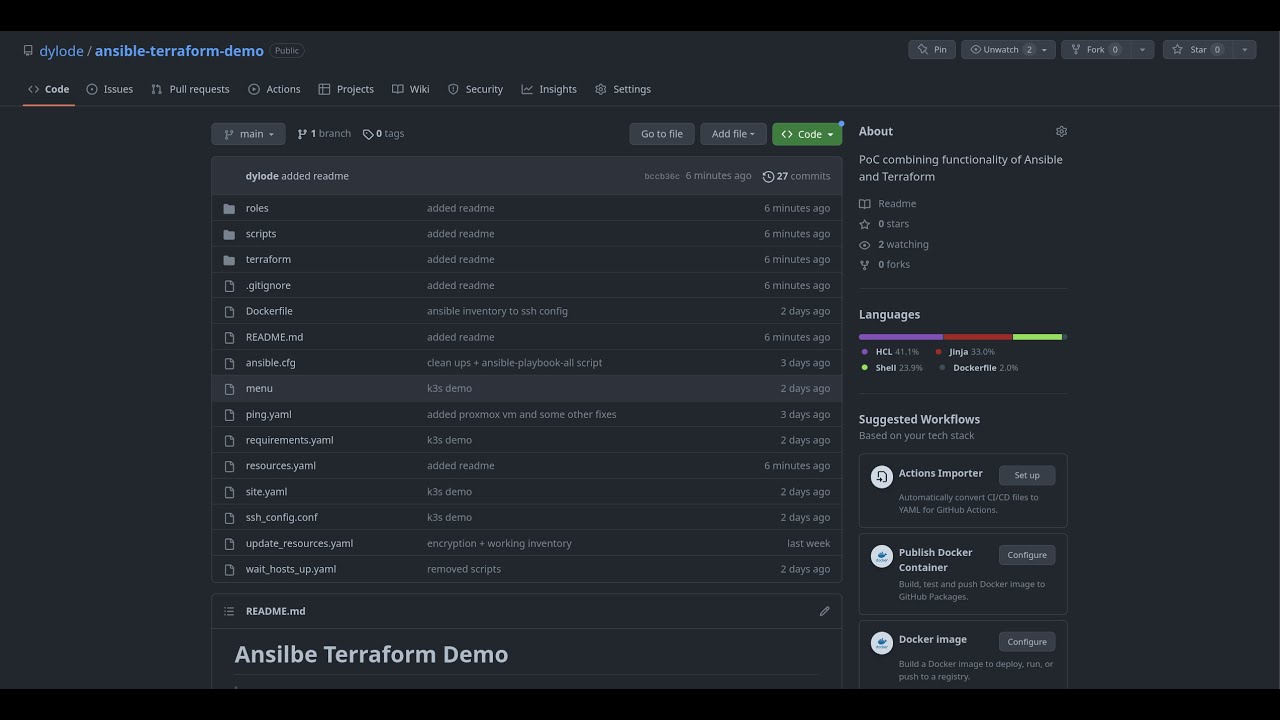Click the file icon next to menu

(229, 389)
